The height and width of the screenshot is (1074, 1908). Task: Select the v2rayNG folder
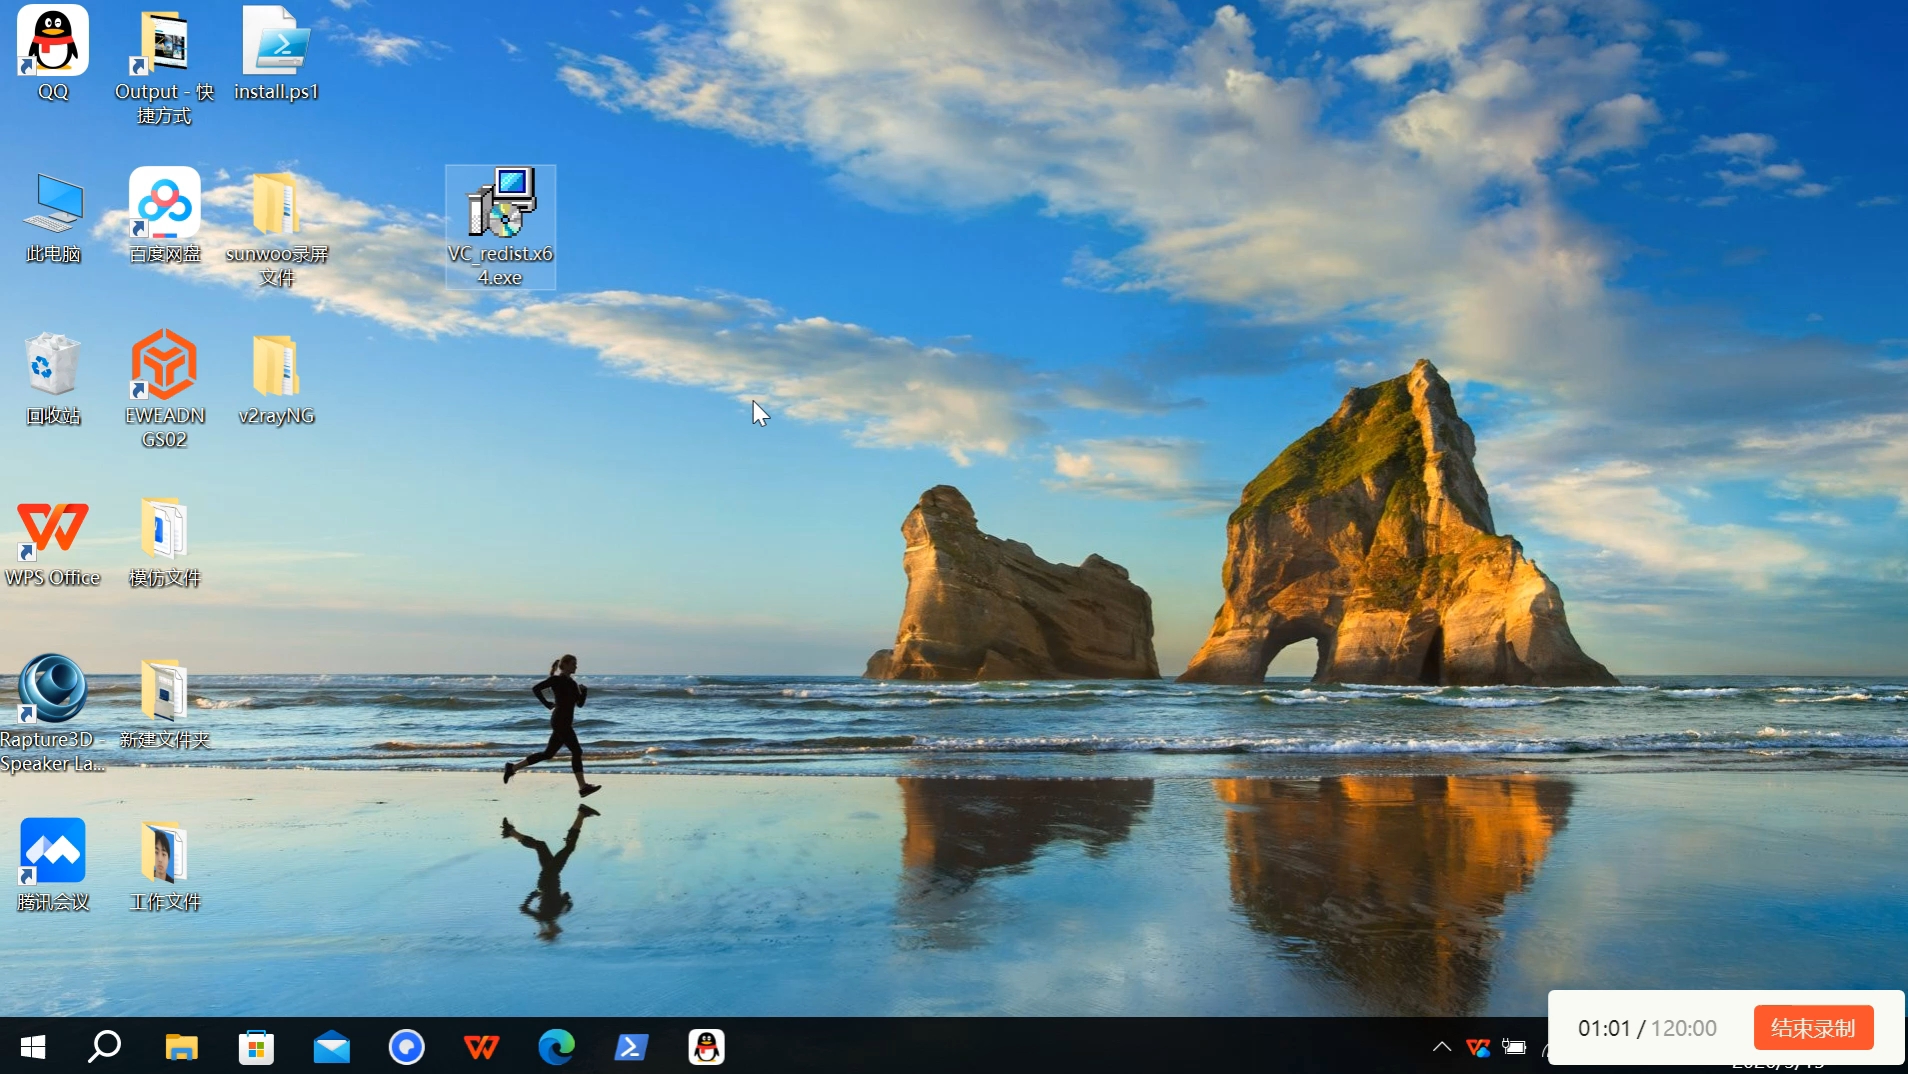[x=276, y=378]
